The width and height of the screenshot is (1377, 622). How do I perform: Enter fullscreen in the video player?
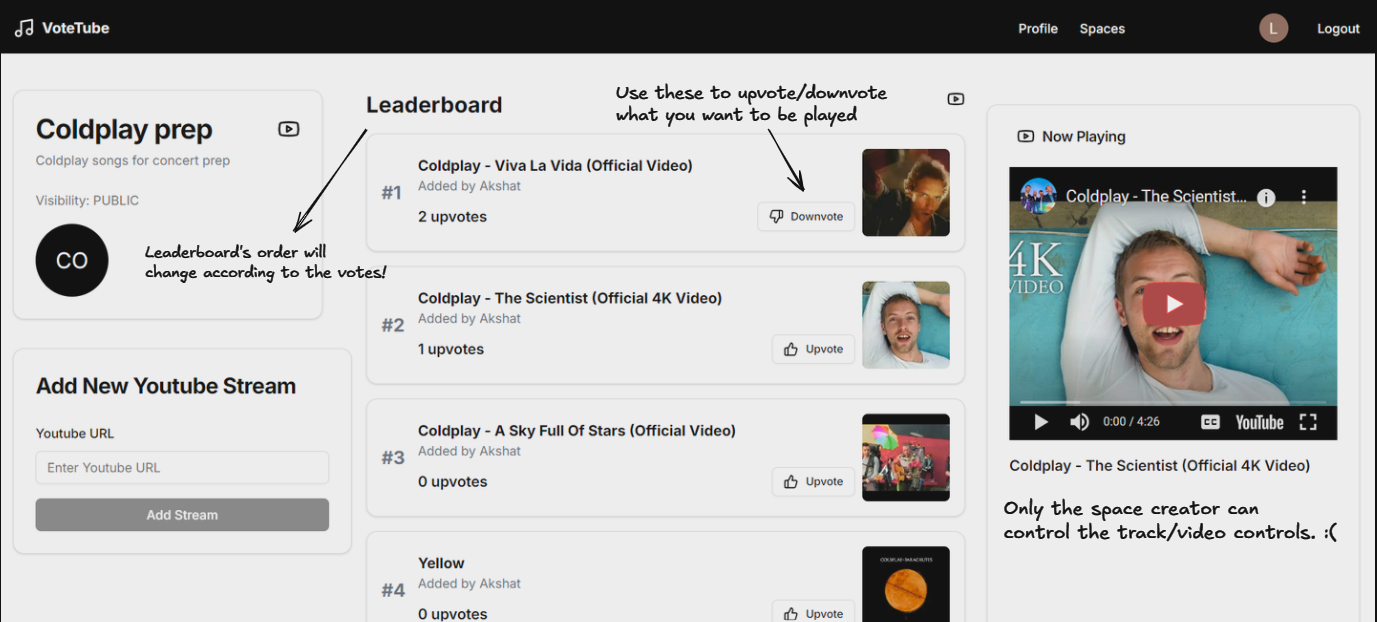pos(1308,422)
